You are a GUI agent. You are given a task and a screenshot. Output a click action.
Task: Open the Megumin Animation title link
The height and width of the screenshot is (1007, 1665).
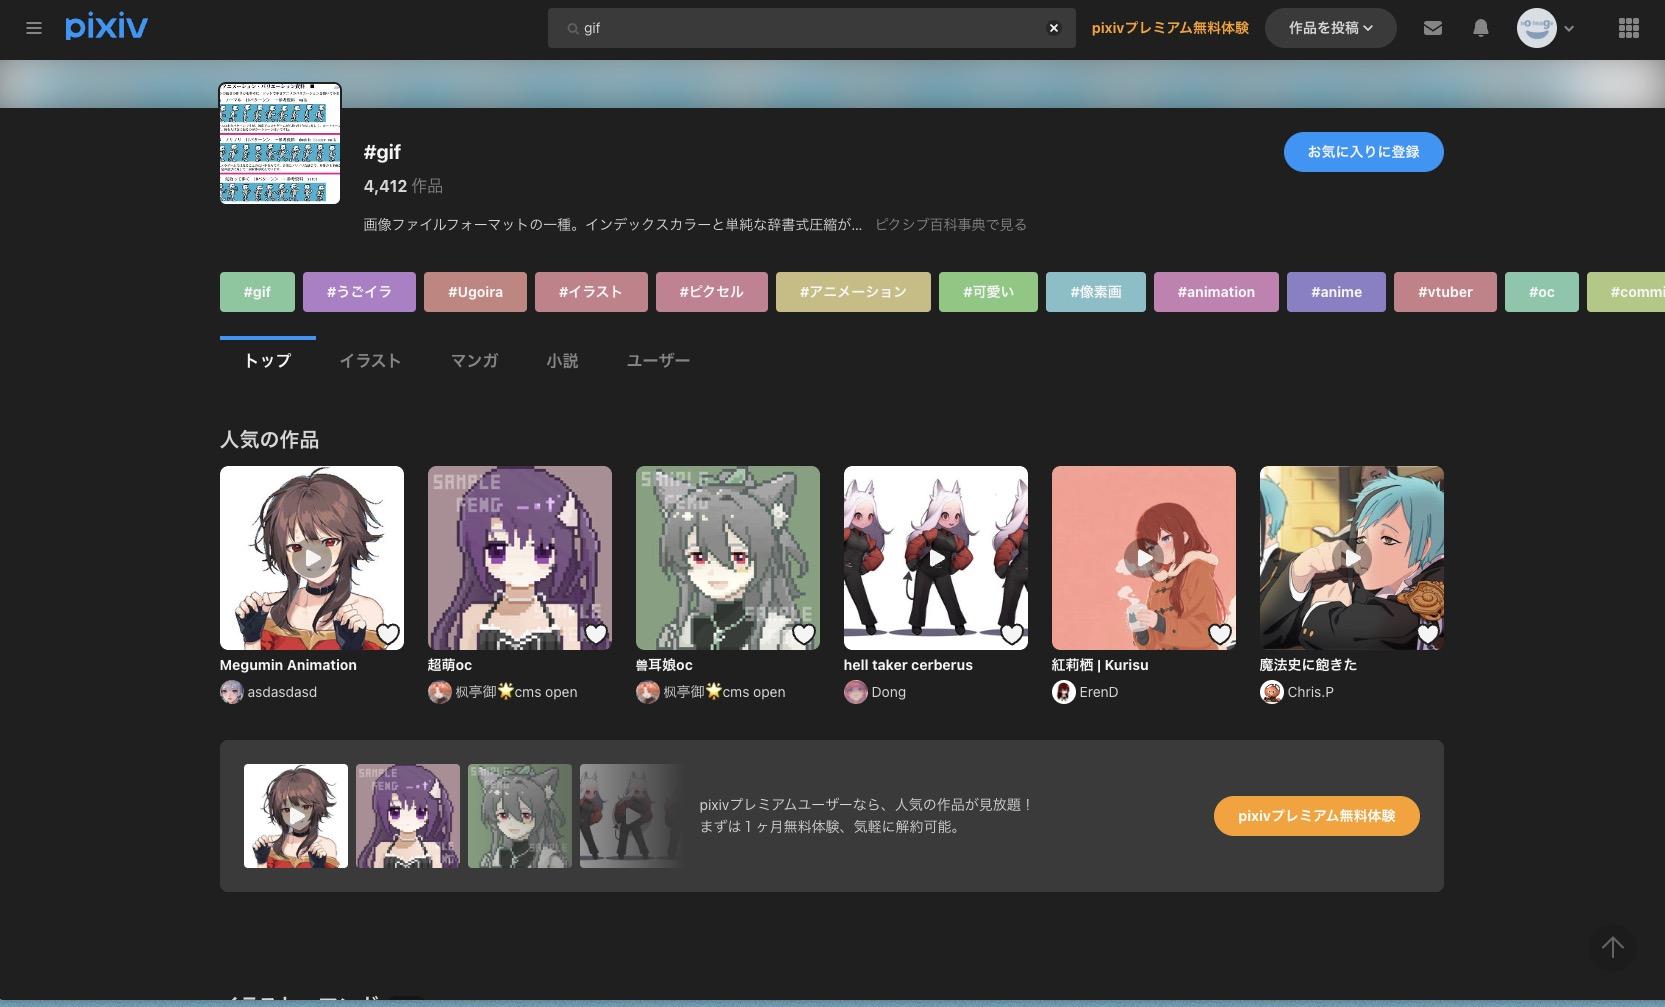288,665
